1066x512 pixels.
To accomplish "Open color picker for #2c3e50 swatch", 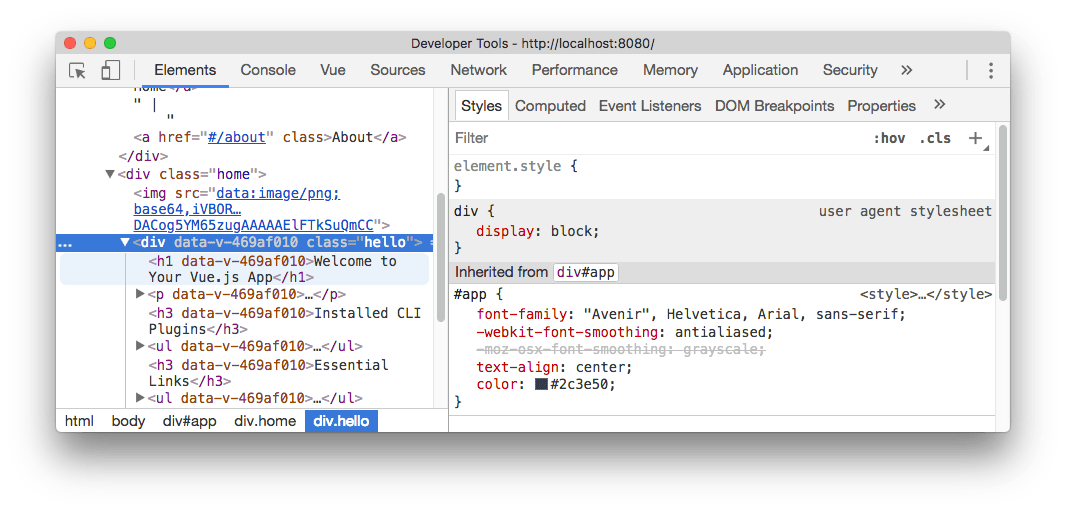I will [541, 384].
